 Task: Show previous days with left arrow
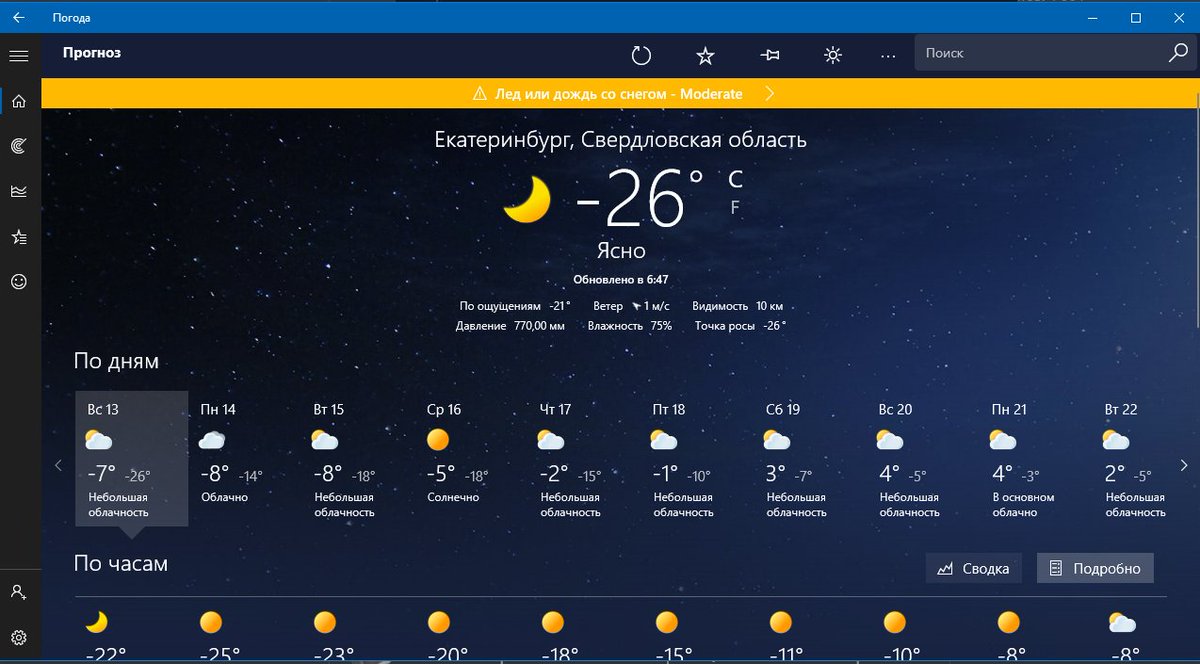pos(58,465)
